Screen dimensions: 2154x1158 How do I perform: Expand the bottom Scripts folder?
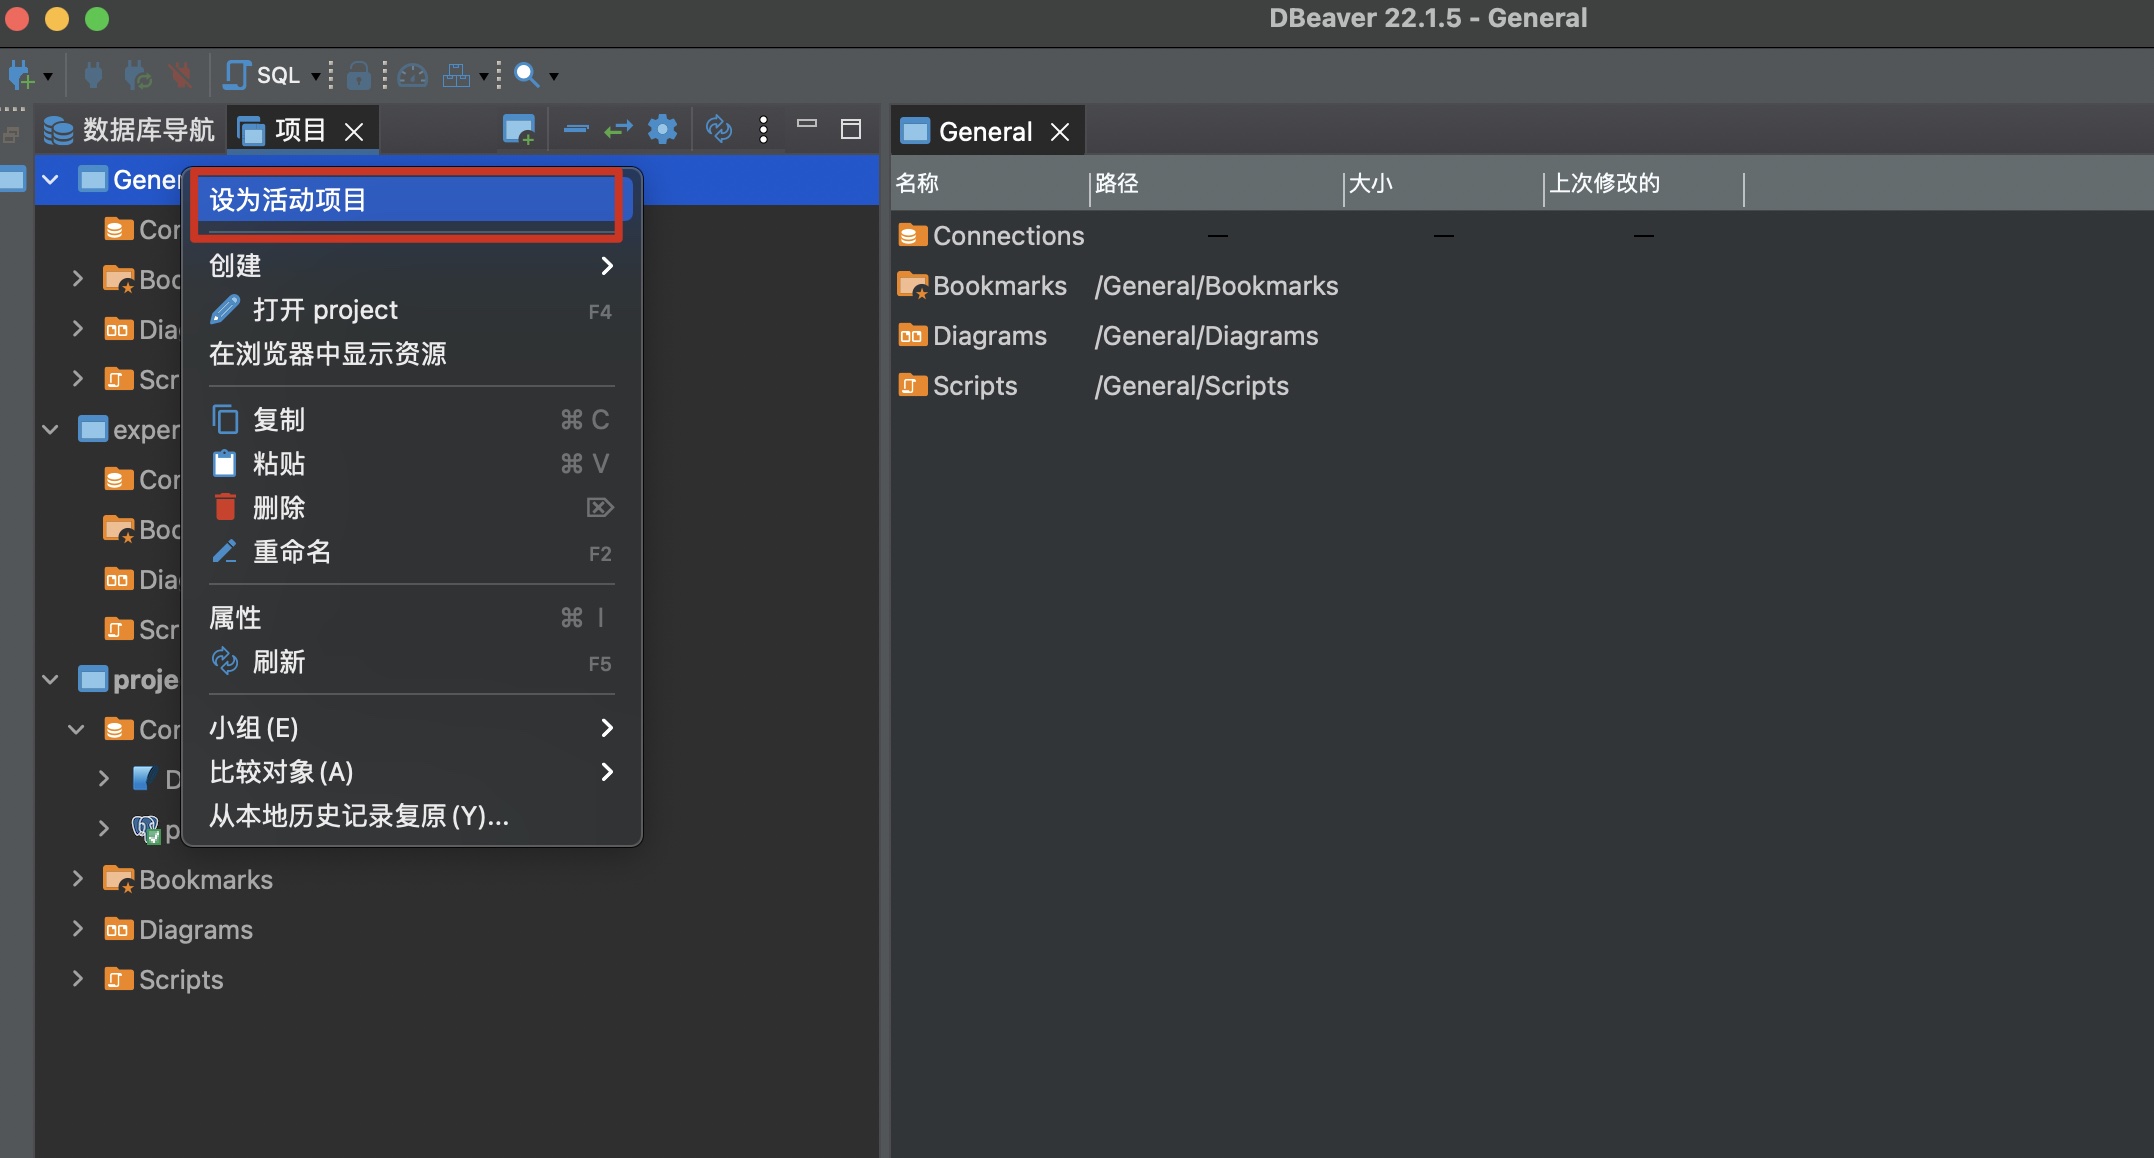click(x=78, y=979)
